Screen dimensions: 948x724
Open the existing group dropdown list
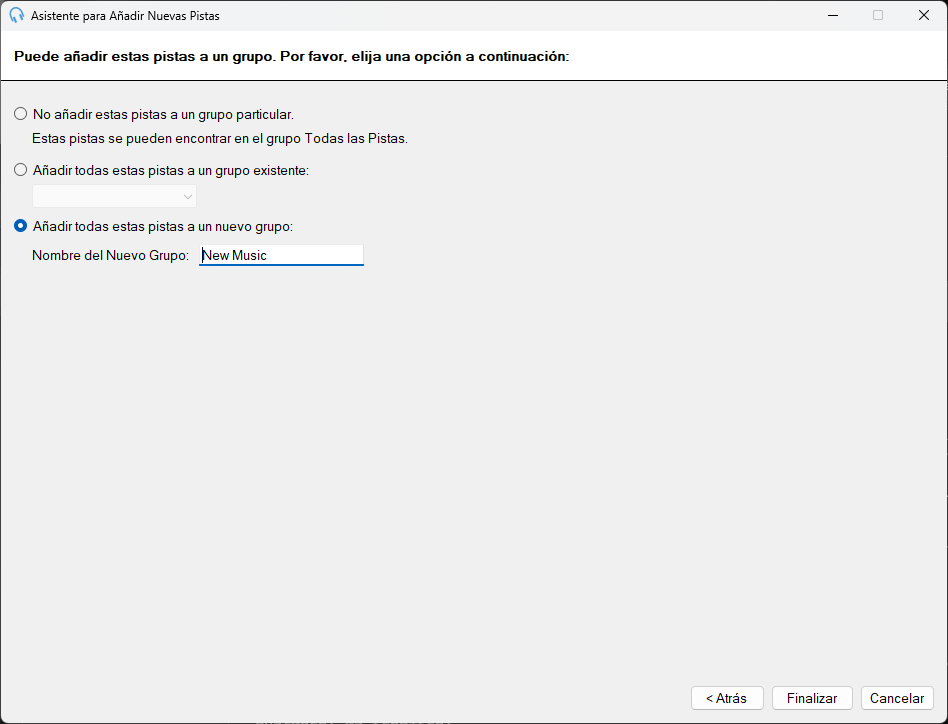point(114,196)
